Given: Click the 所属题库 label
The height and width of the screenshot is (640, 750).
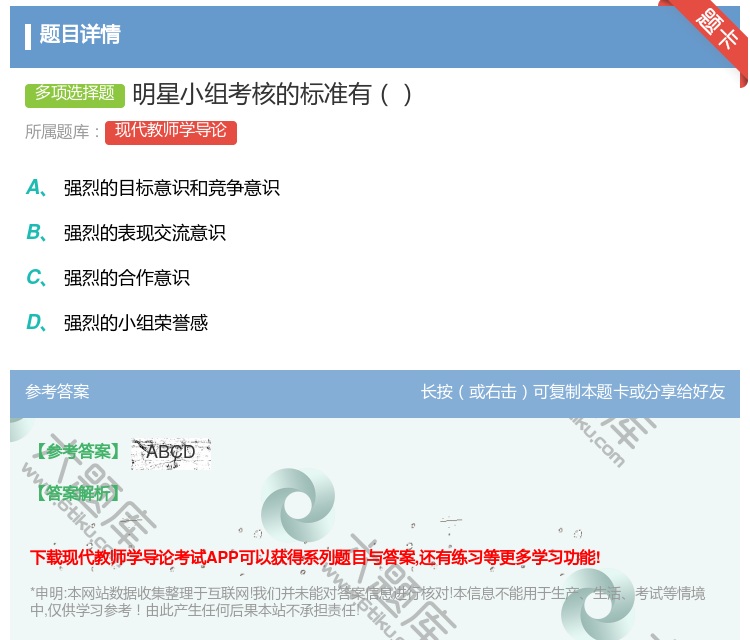Looking at the screenshot, I should 62,132.
